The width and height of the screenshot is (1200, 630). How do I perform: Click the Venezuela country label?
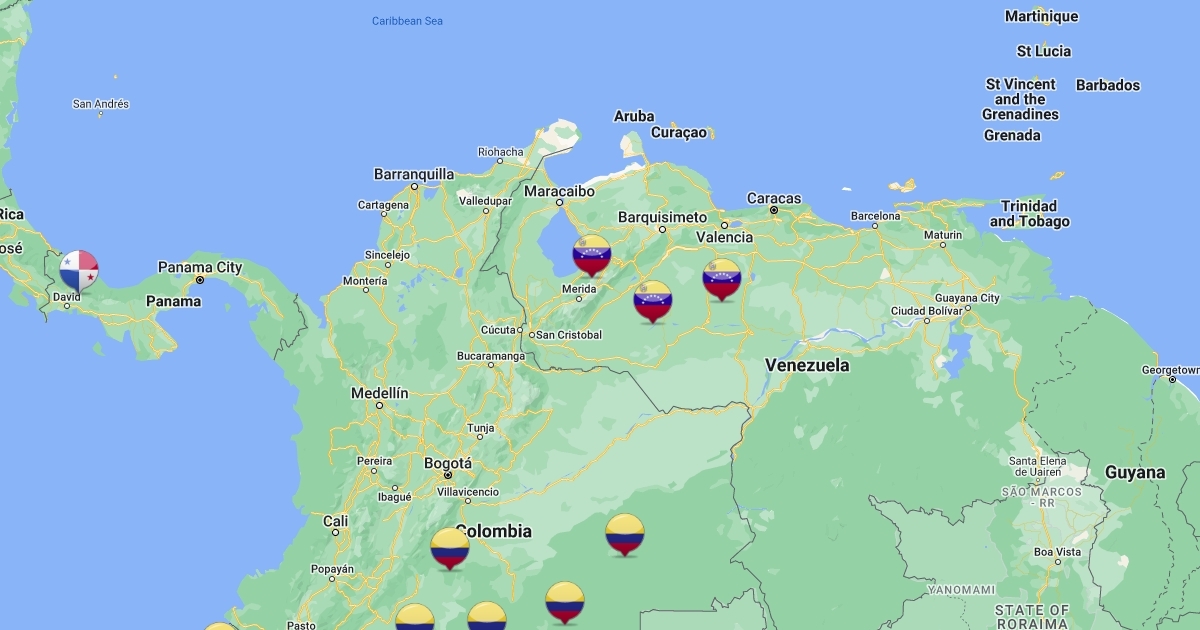pos(807,365)
